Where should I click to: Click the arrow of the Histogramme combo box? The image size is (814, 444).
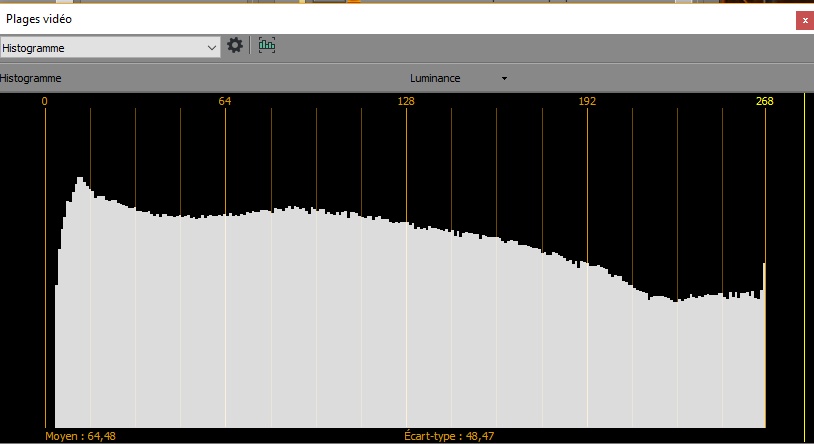[211, 47]
